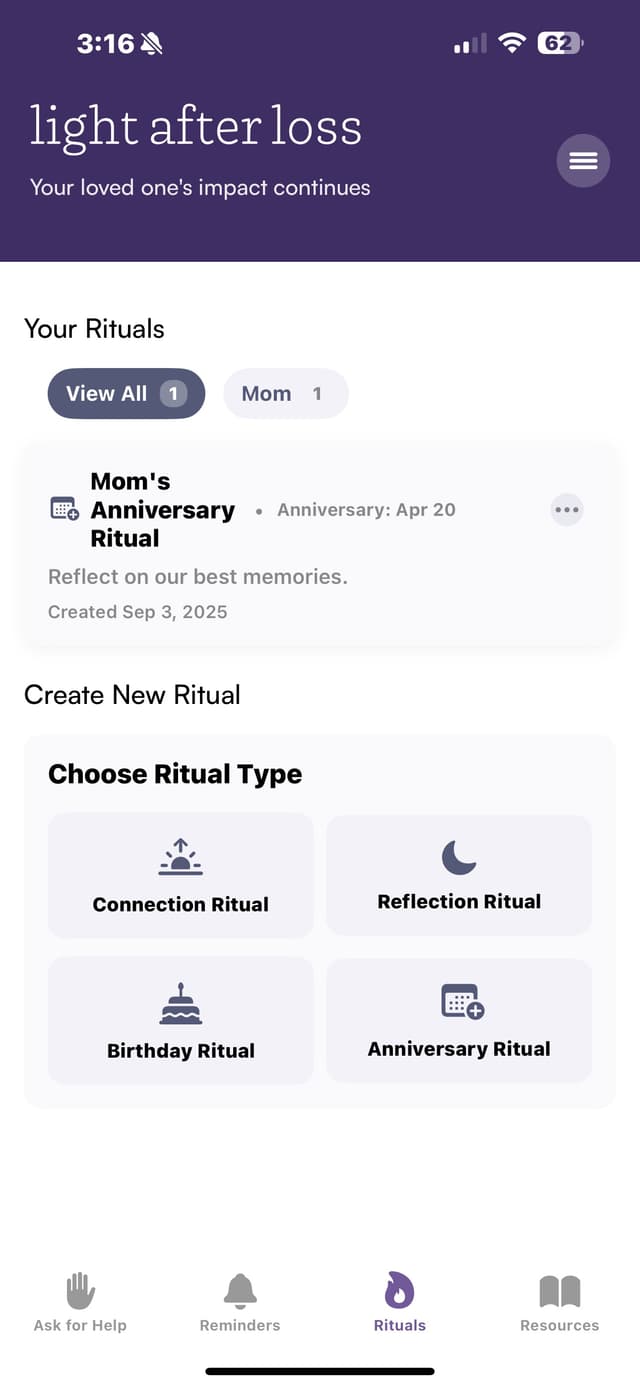This screenshot has height=1387, width=640.
Task: Switch to Ask for Help tab
Action: click(x=80, y=1326)
